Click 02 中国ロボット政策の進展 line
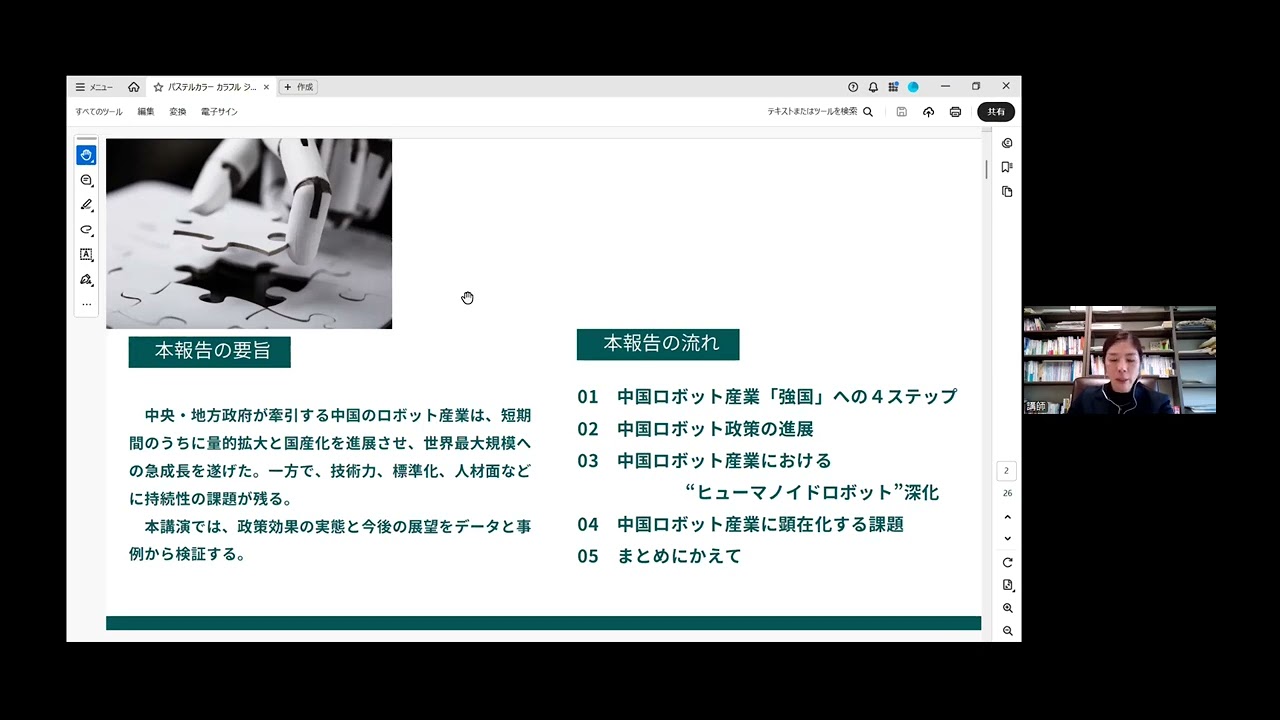 tap(695, 429)
